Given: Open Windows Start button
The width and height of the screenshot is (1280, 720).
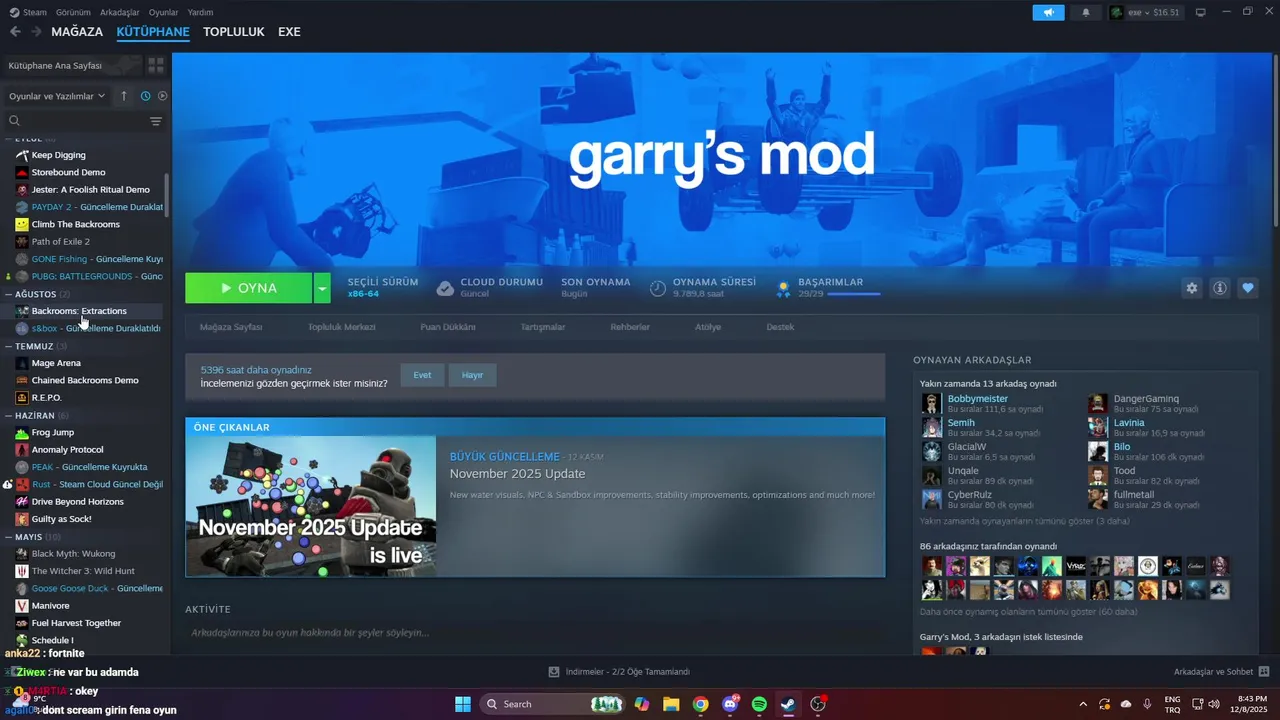Looking at the screenshot, I should tap(463, 704).
